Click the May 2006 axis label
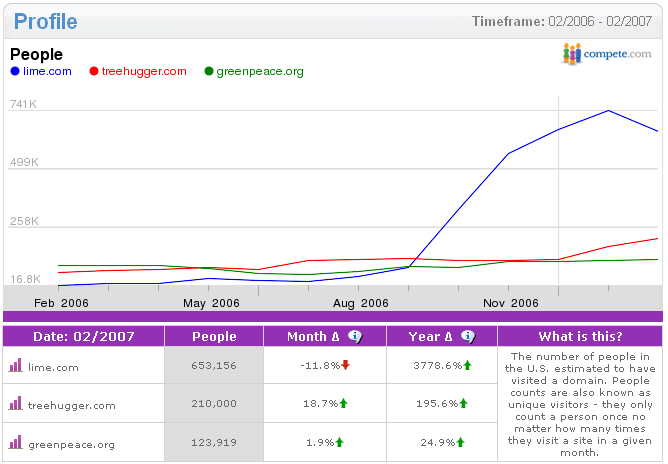Viewport: 668px width, 464px height. click(x=211, y=303)
